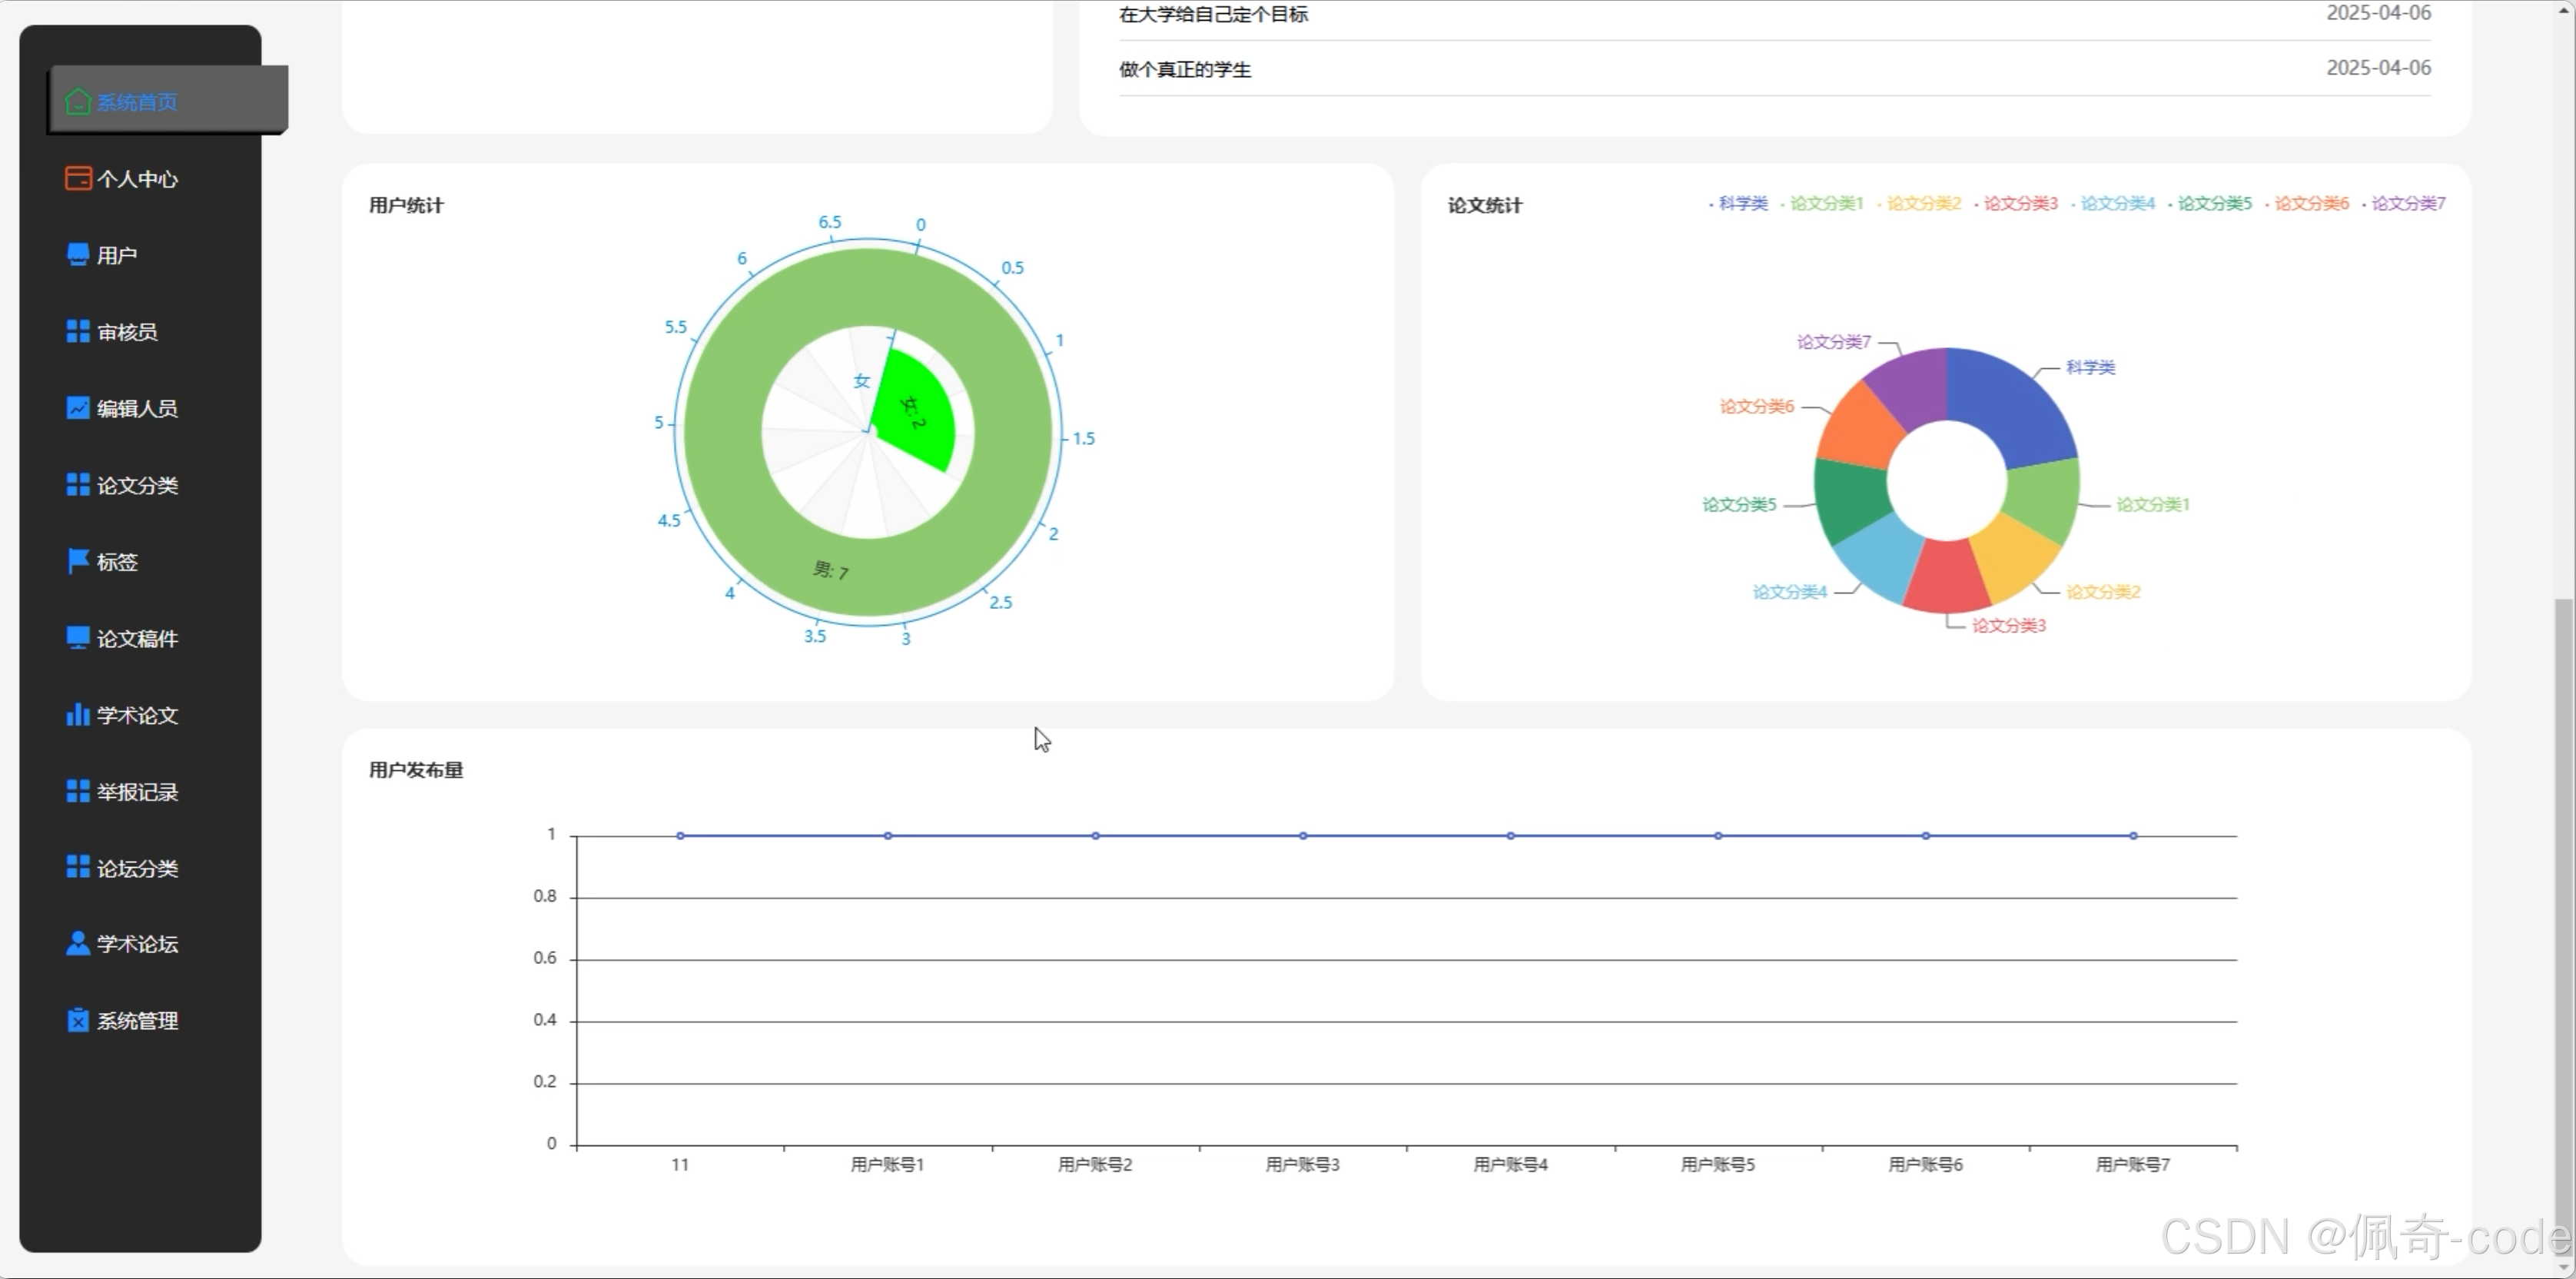The width and height of the screenshot is (2576, 1279).
Task: Click the 系统管理 clipboard icon
Action: pos(77,1020)
